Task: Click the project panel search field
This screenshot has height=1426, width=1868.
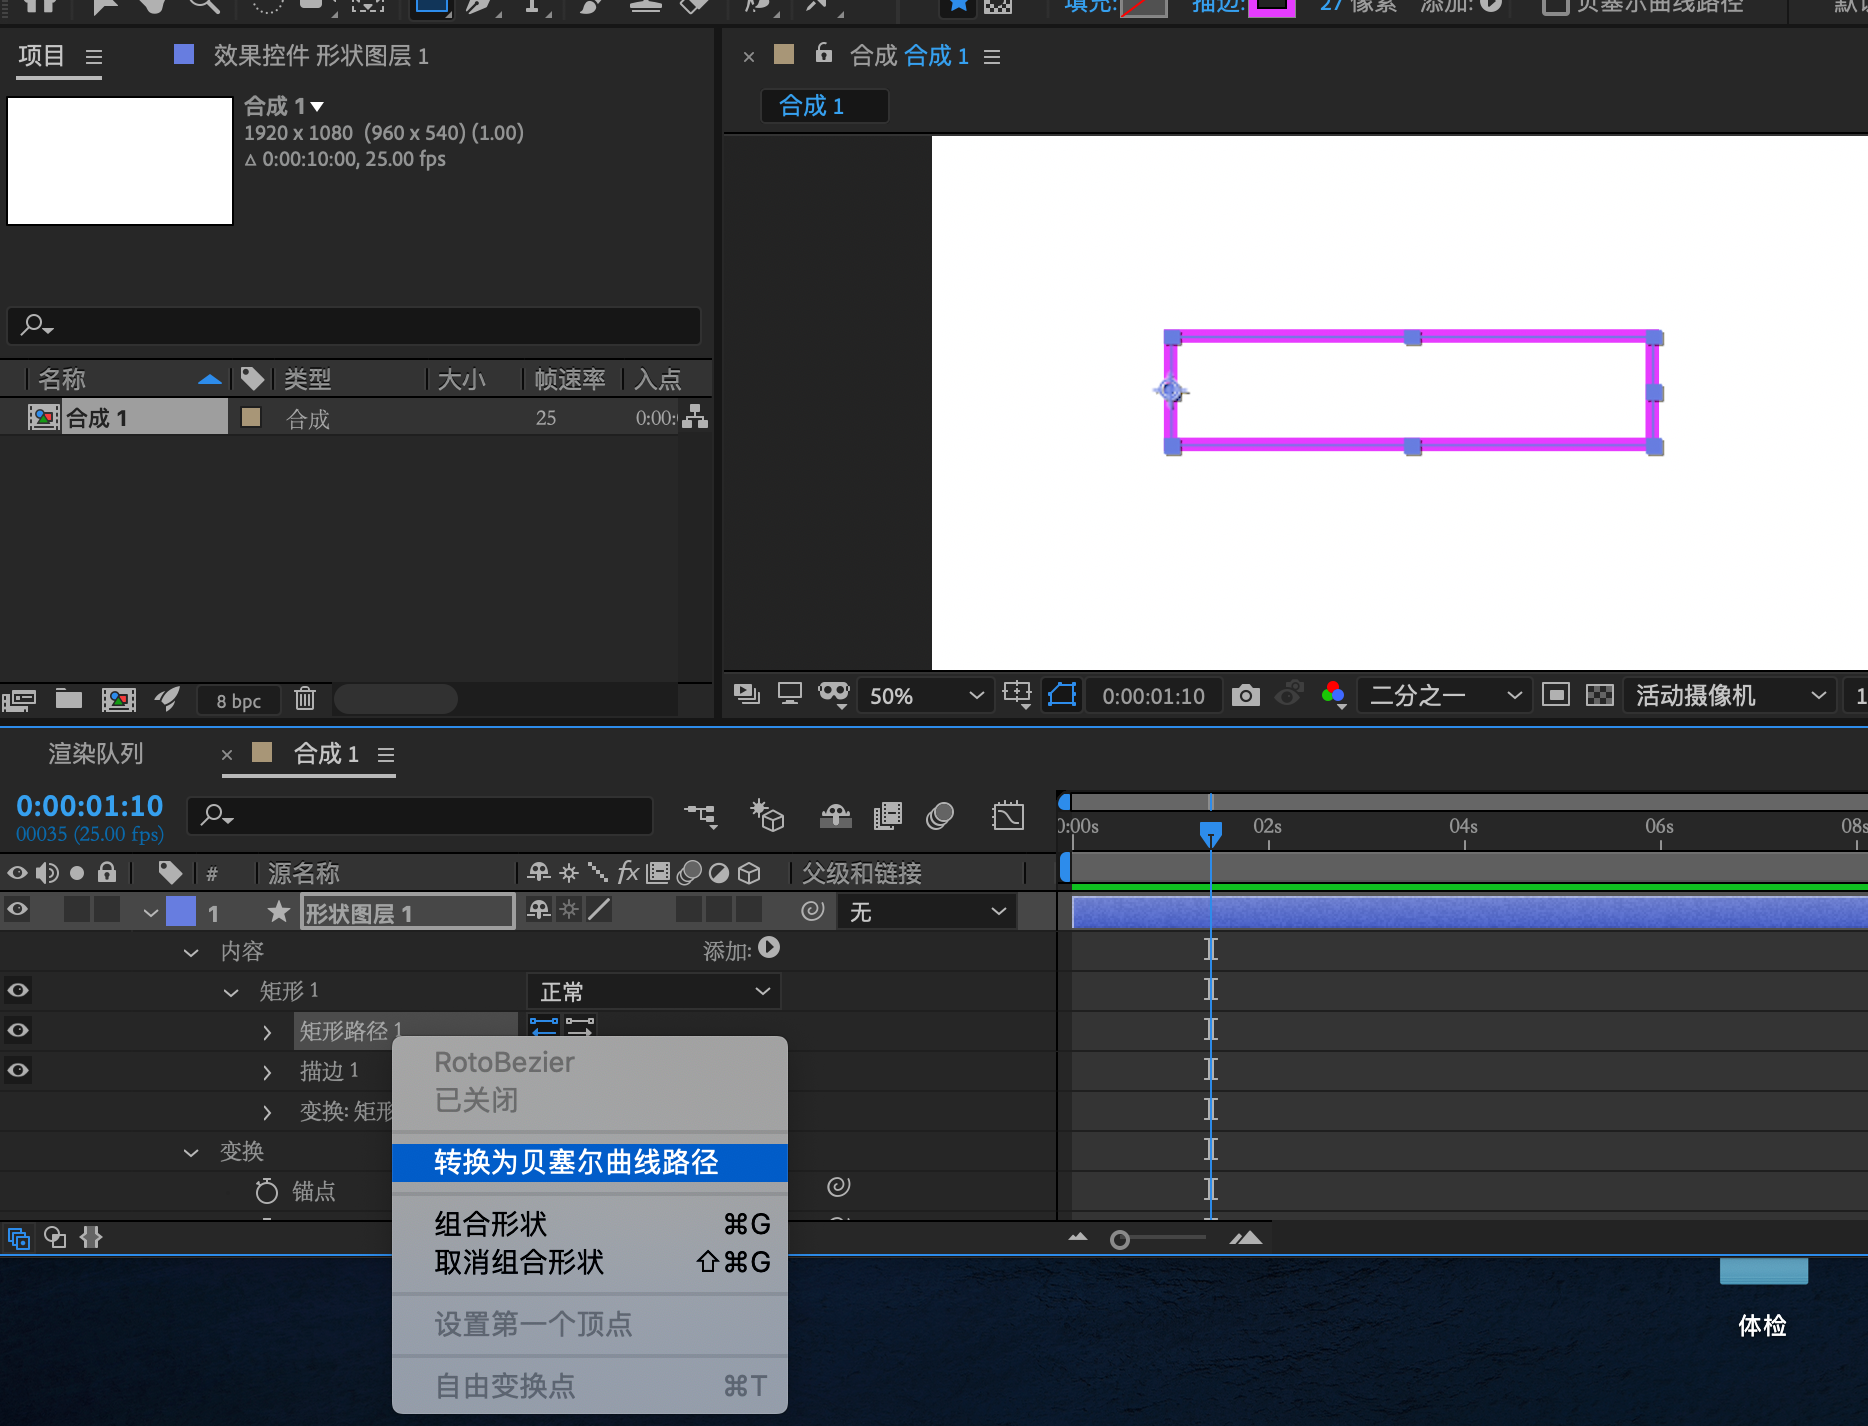Action: 354,325
